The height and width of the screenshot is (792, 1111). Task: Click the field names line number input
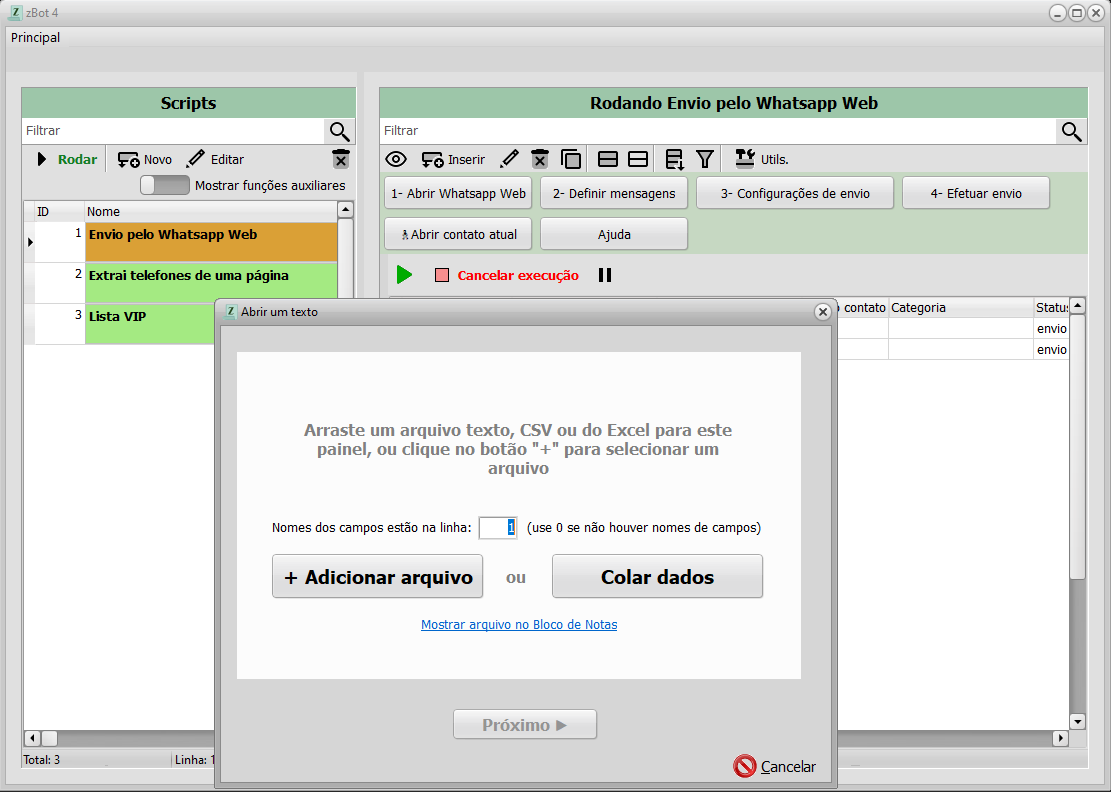[497, 528]
